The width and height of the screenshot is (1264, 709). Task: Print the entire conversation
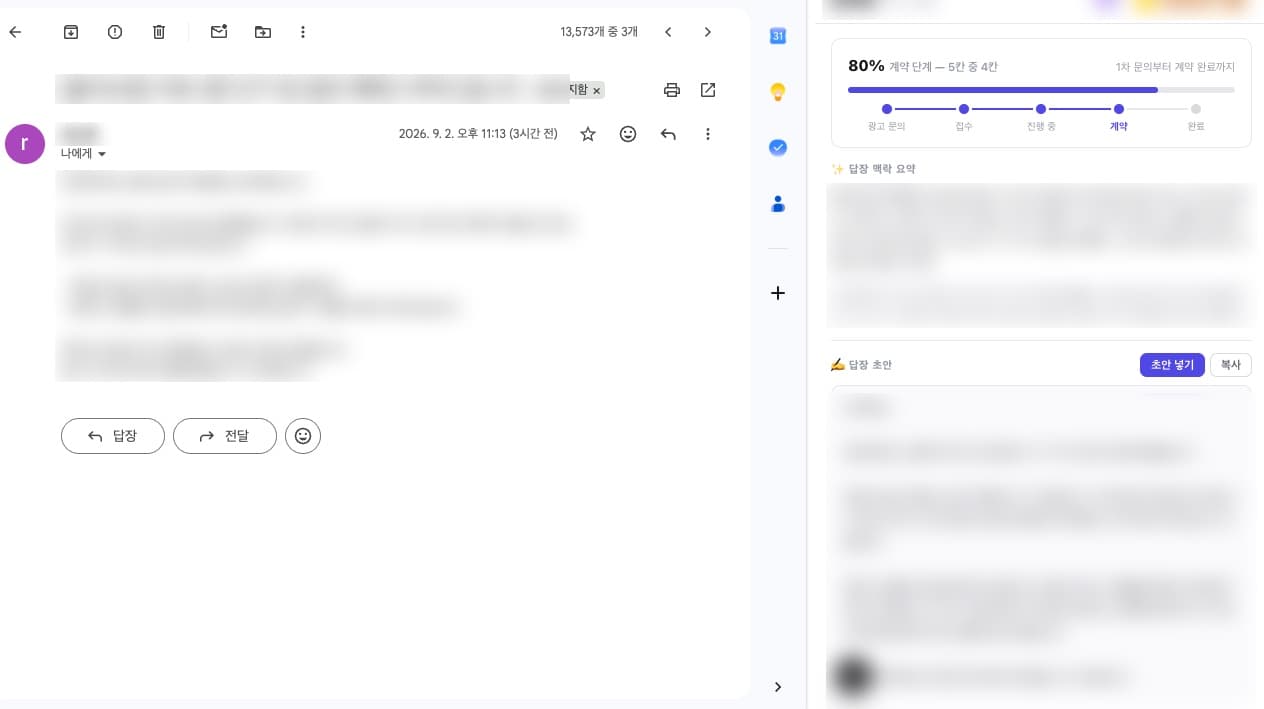coord(672,90)
